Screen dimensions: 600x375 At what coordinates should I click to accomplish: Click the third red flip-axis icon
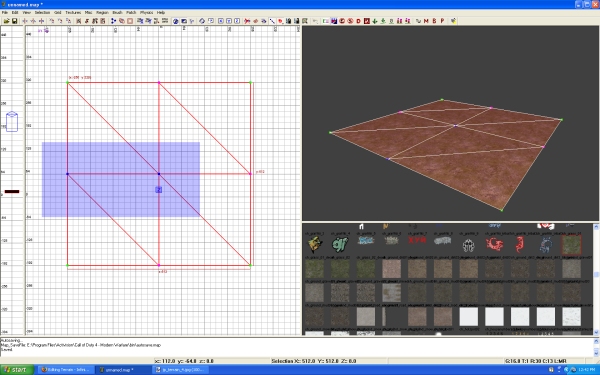coord(41,21)
